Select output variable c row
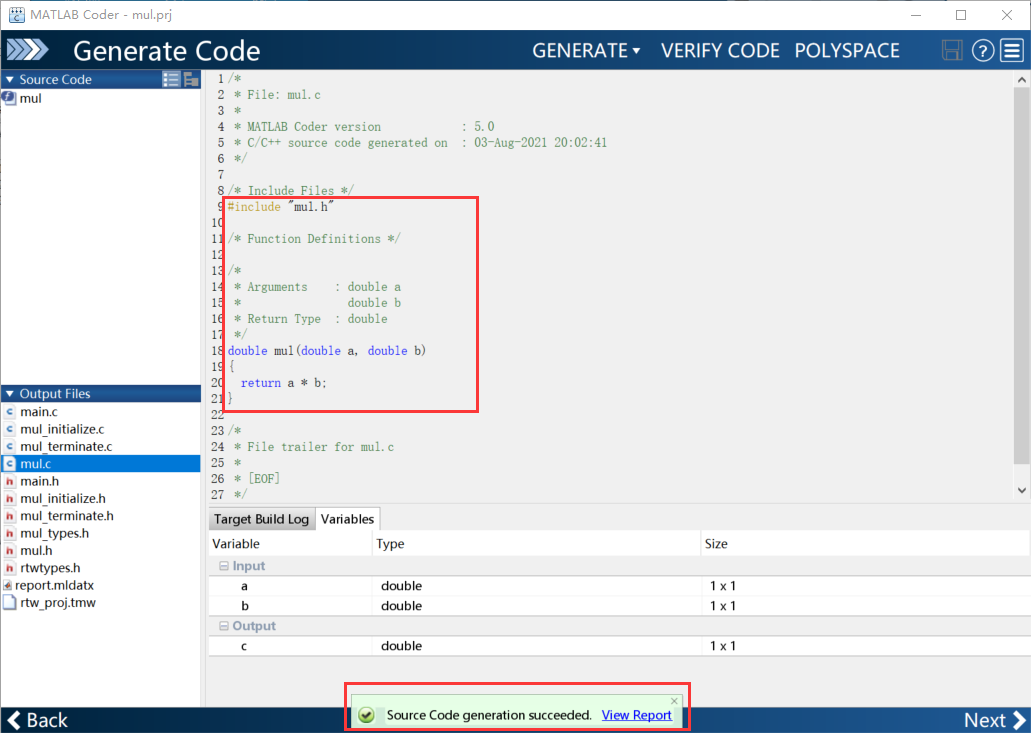This screenshot has width=1031, height=733. pyautogui.click(x=619, y=646)
